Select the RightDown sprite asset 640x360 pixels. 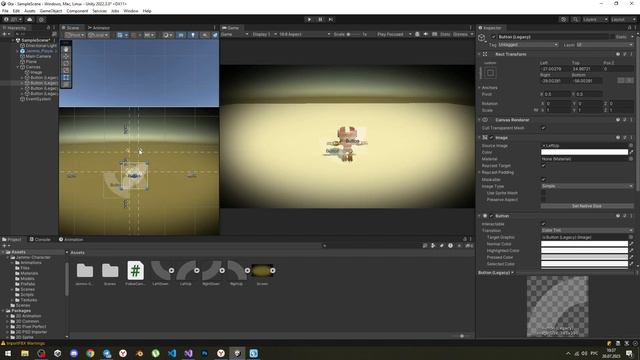coord(211,273)
